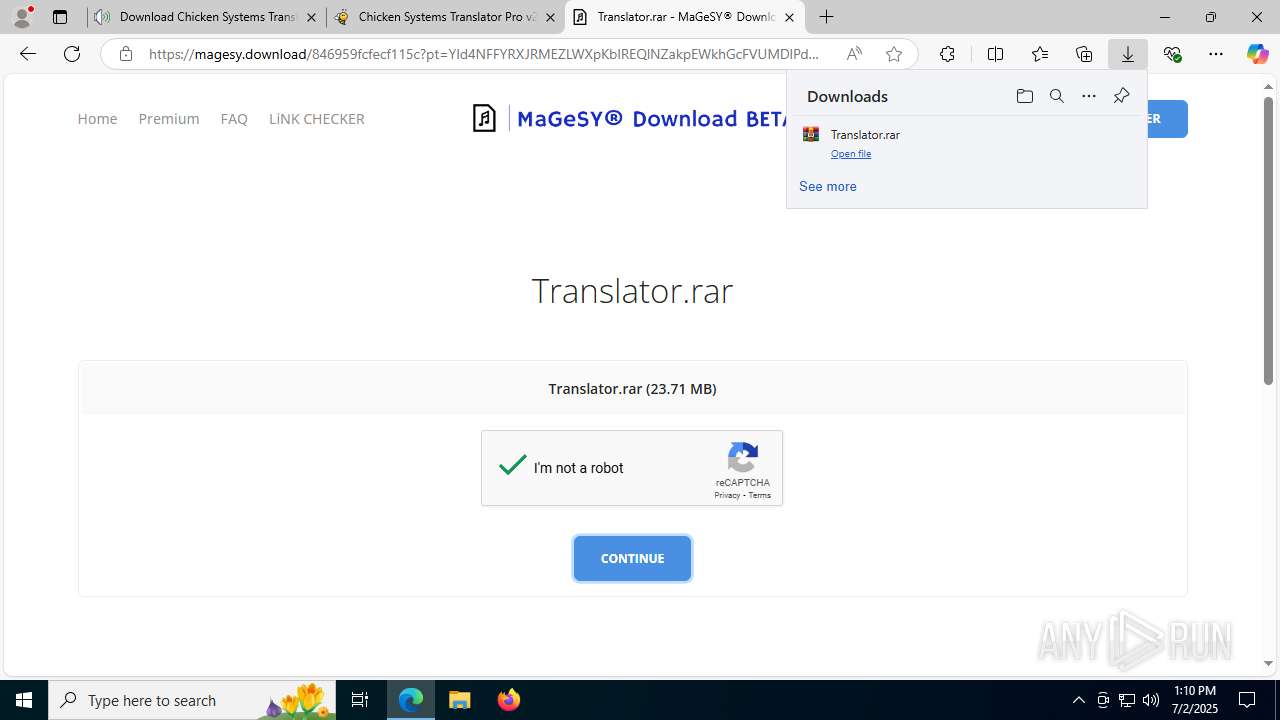Open a new tab
This screenshot has height=720, width=1280.
pyautogui.click(x=826, y=17)
